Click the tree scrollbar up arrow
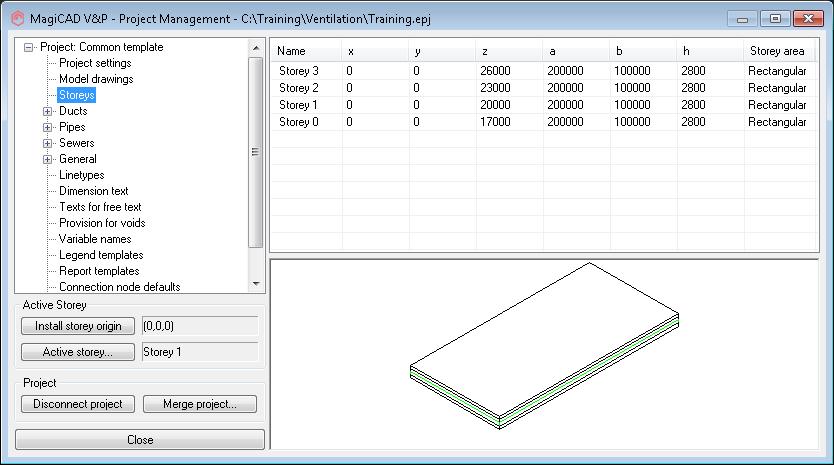Image resolution: width=834 pixels, height=465 pixels. (x=256, y=48)
